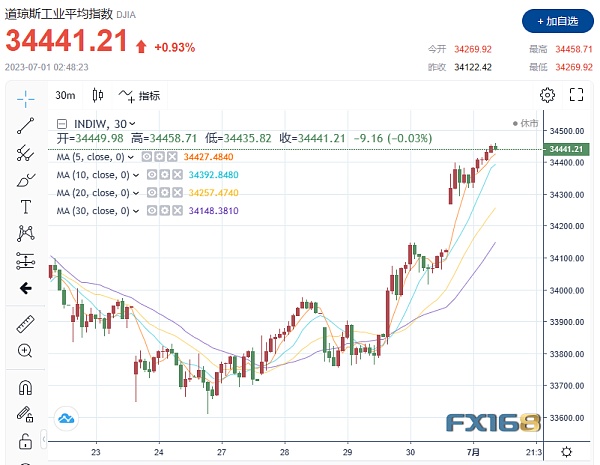The image size is (600, 465).
Task: Expand the INDIW, 30 symbol dropdown
Action: click(132, 124)
